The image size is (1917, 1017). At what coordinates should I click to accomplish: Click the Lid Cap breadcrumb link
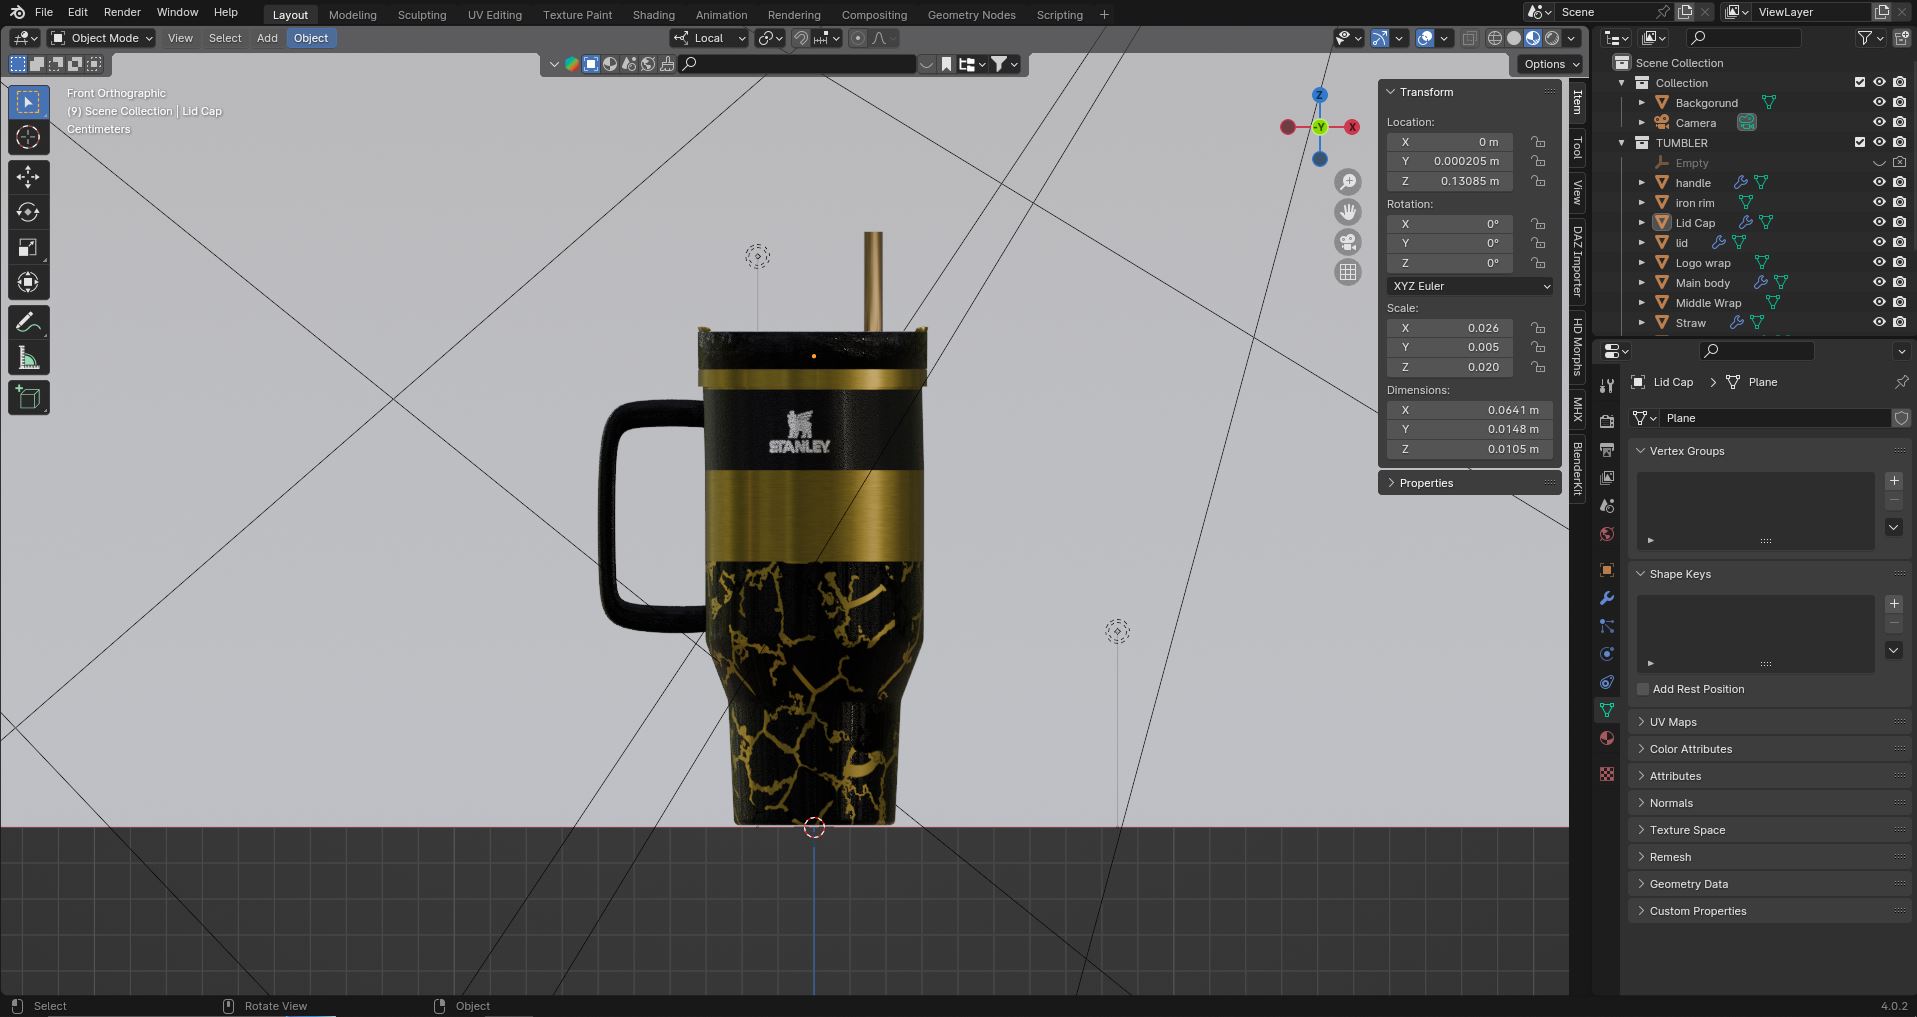coord(1673,382)
